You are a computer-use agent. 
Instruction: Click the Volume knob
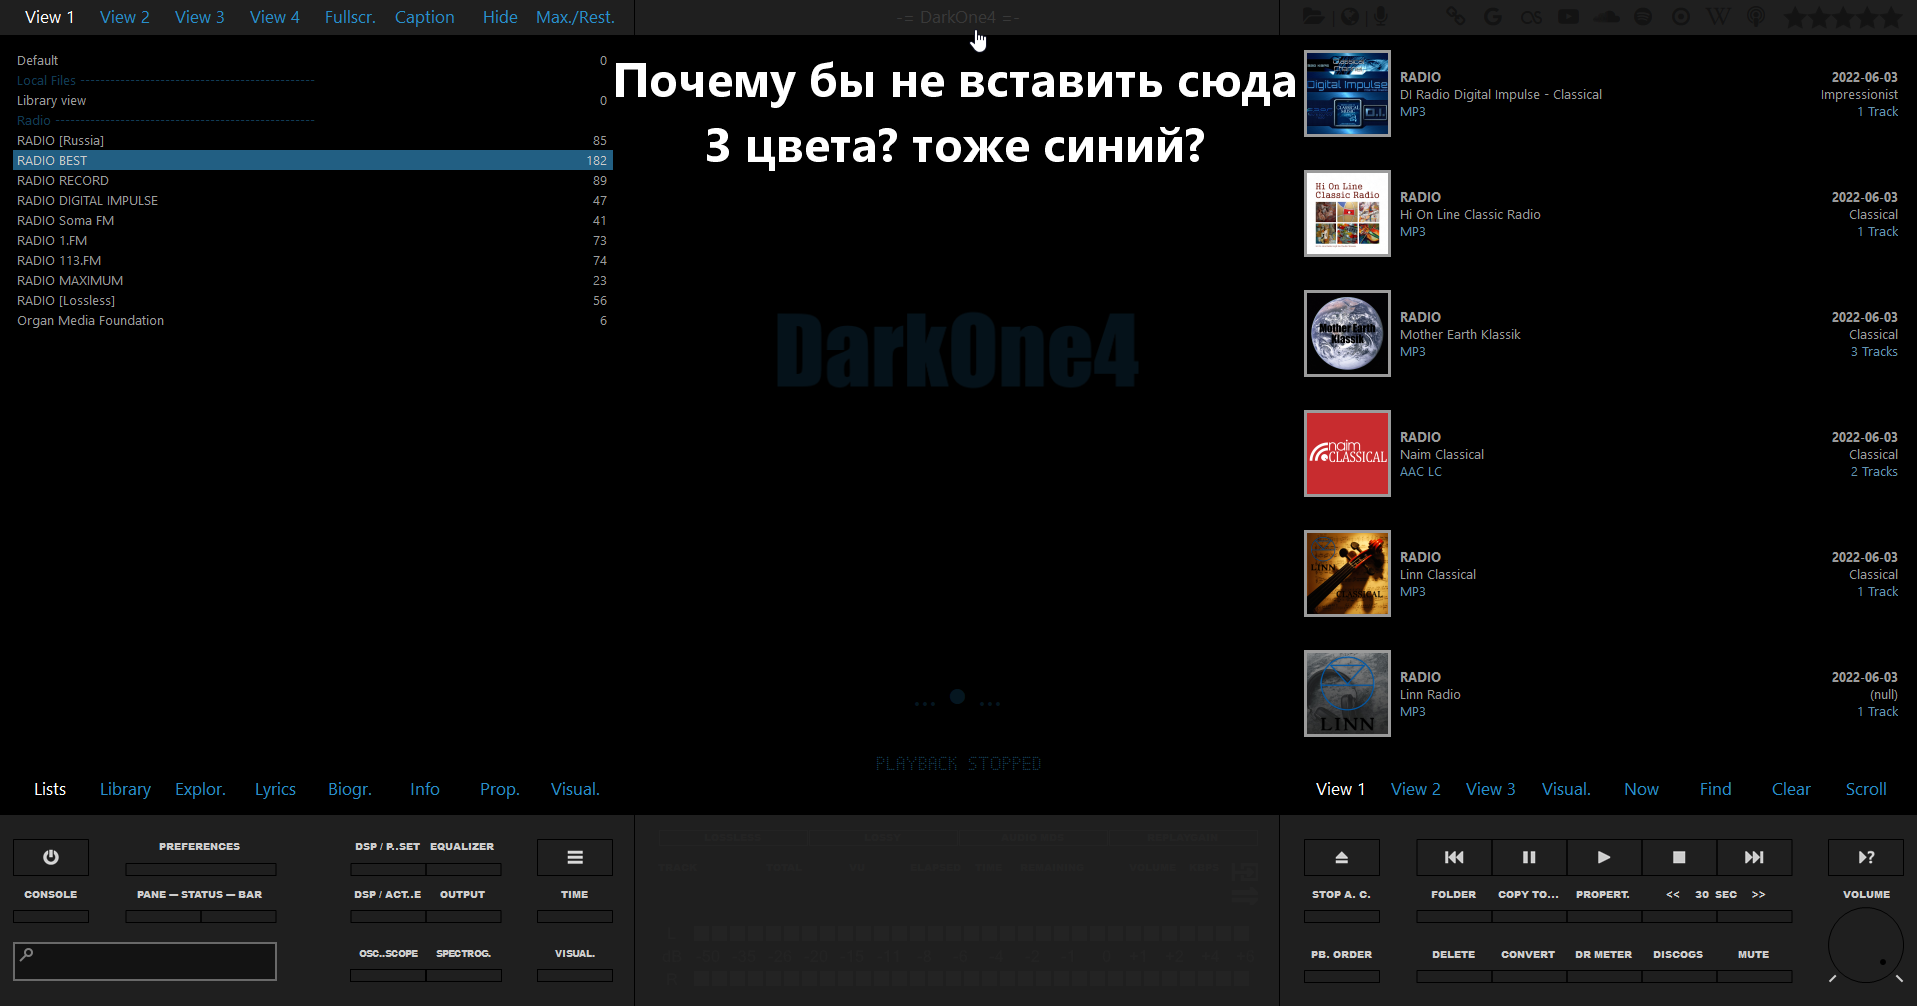[x=1866, y=946]
